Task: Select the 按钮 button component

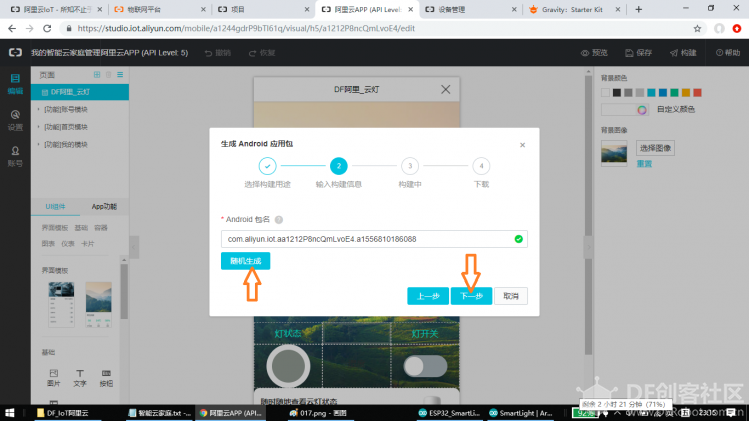Action: pos(106,378)
